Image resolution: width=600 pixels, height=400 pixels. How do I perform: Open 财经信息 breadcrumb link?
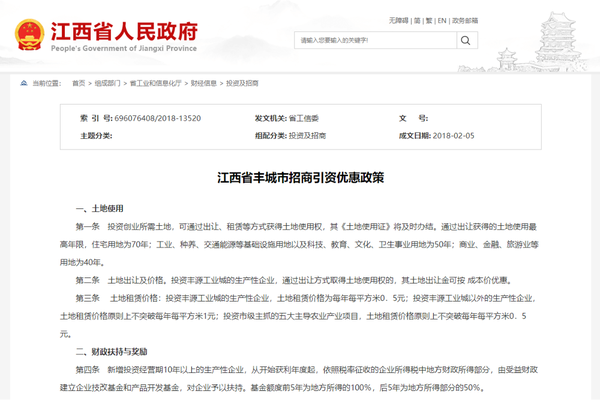click(x=204, y=83)
